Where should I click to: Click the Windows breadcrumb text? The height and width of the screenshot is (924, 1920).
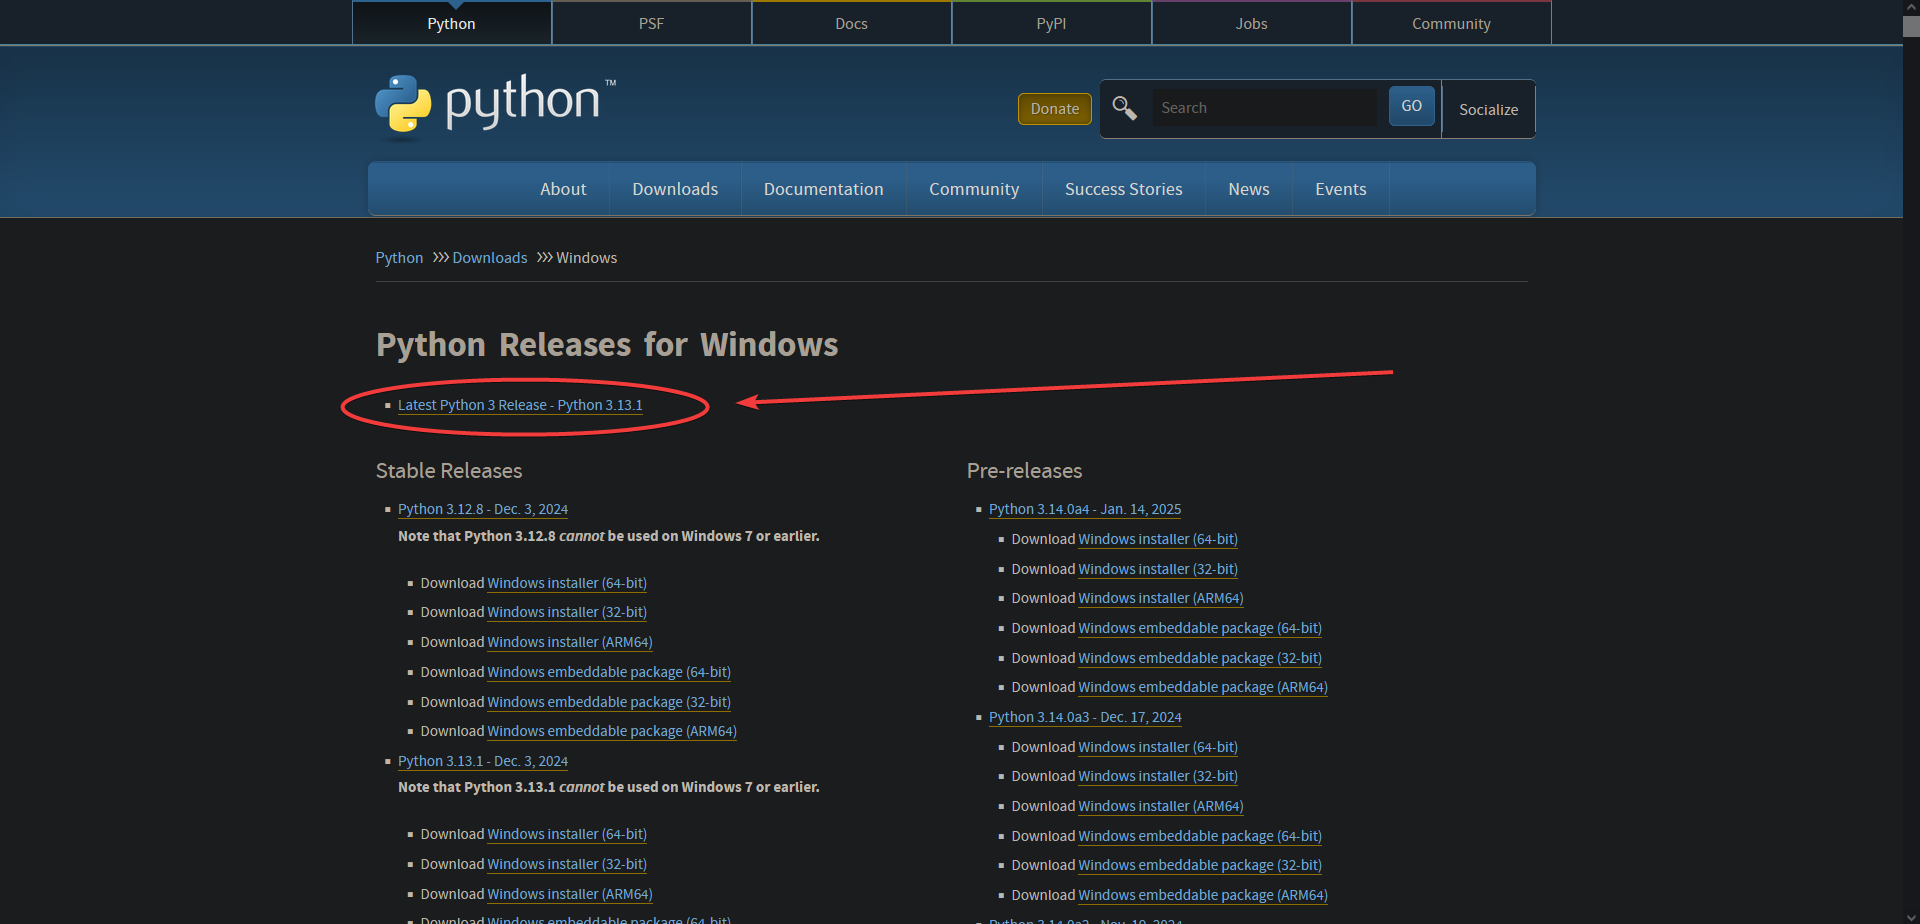(x=586, y=258)
